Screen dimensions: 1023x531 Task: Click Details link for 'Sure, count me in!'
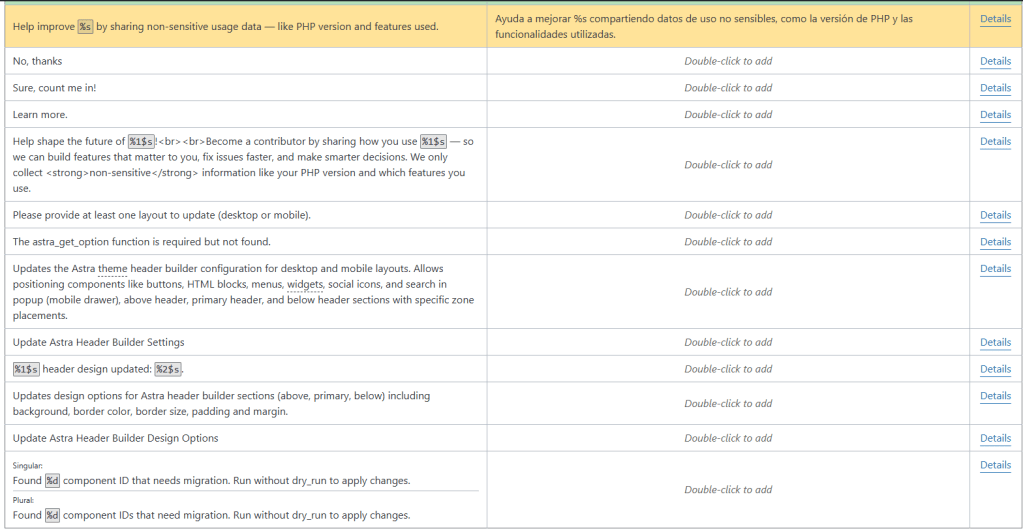[x=995, y=88]
